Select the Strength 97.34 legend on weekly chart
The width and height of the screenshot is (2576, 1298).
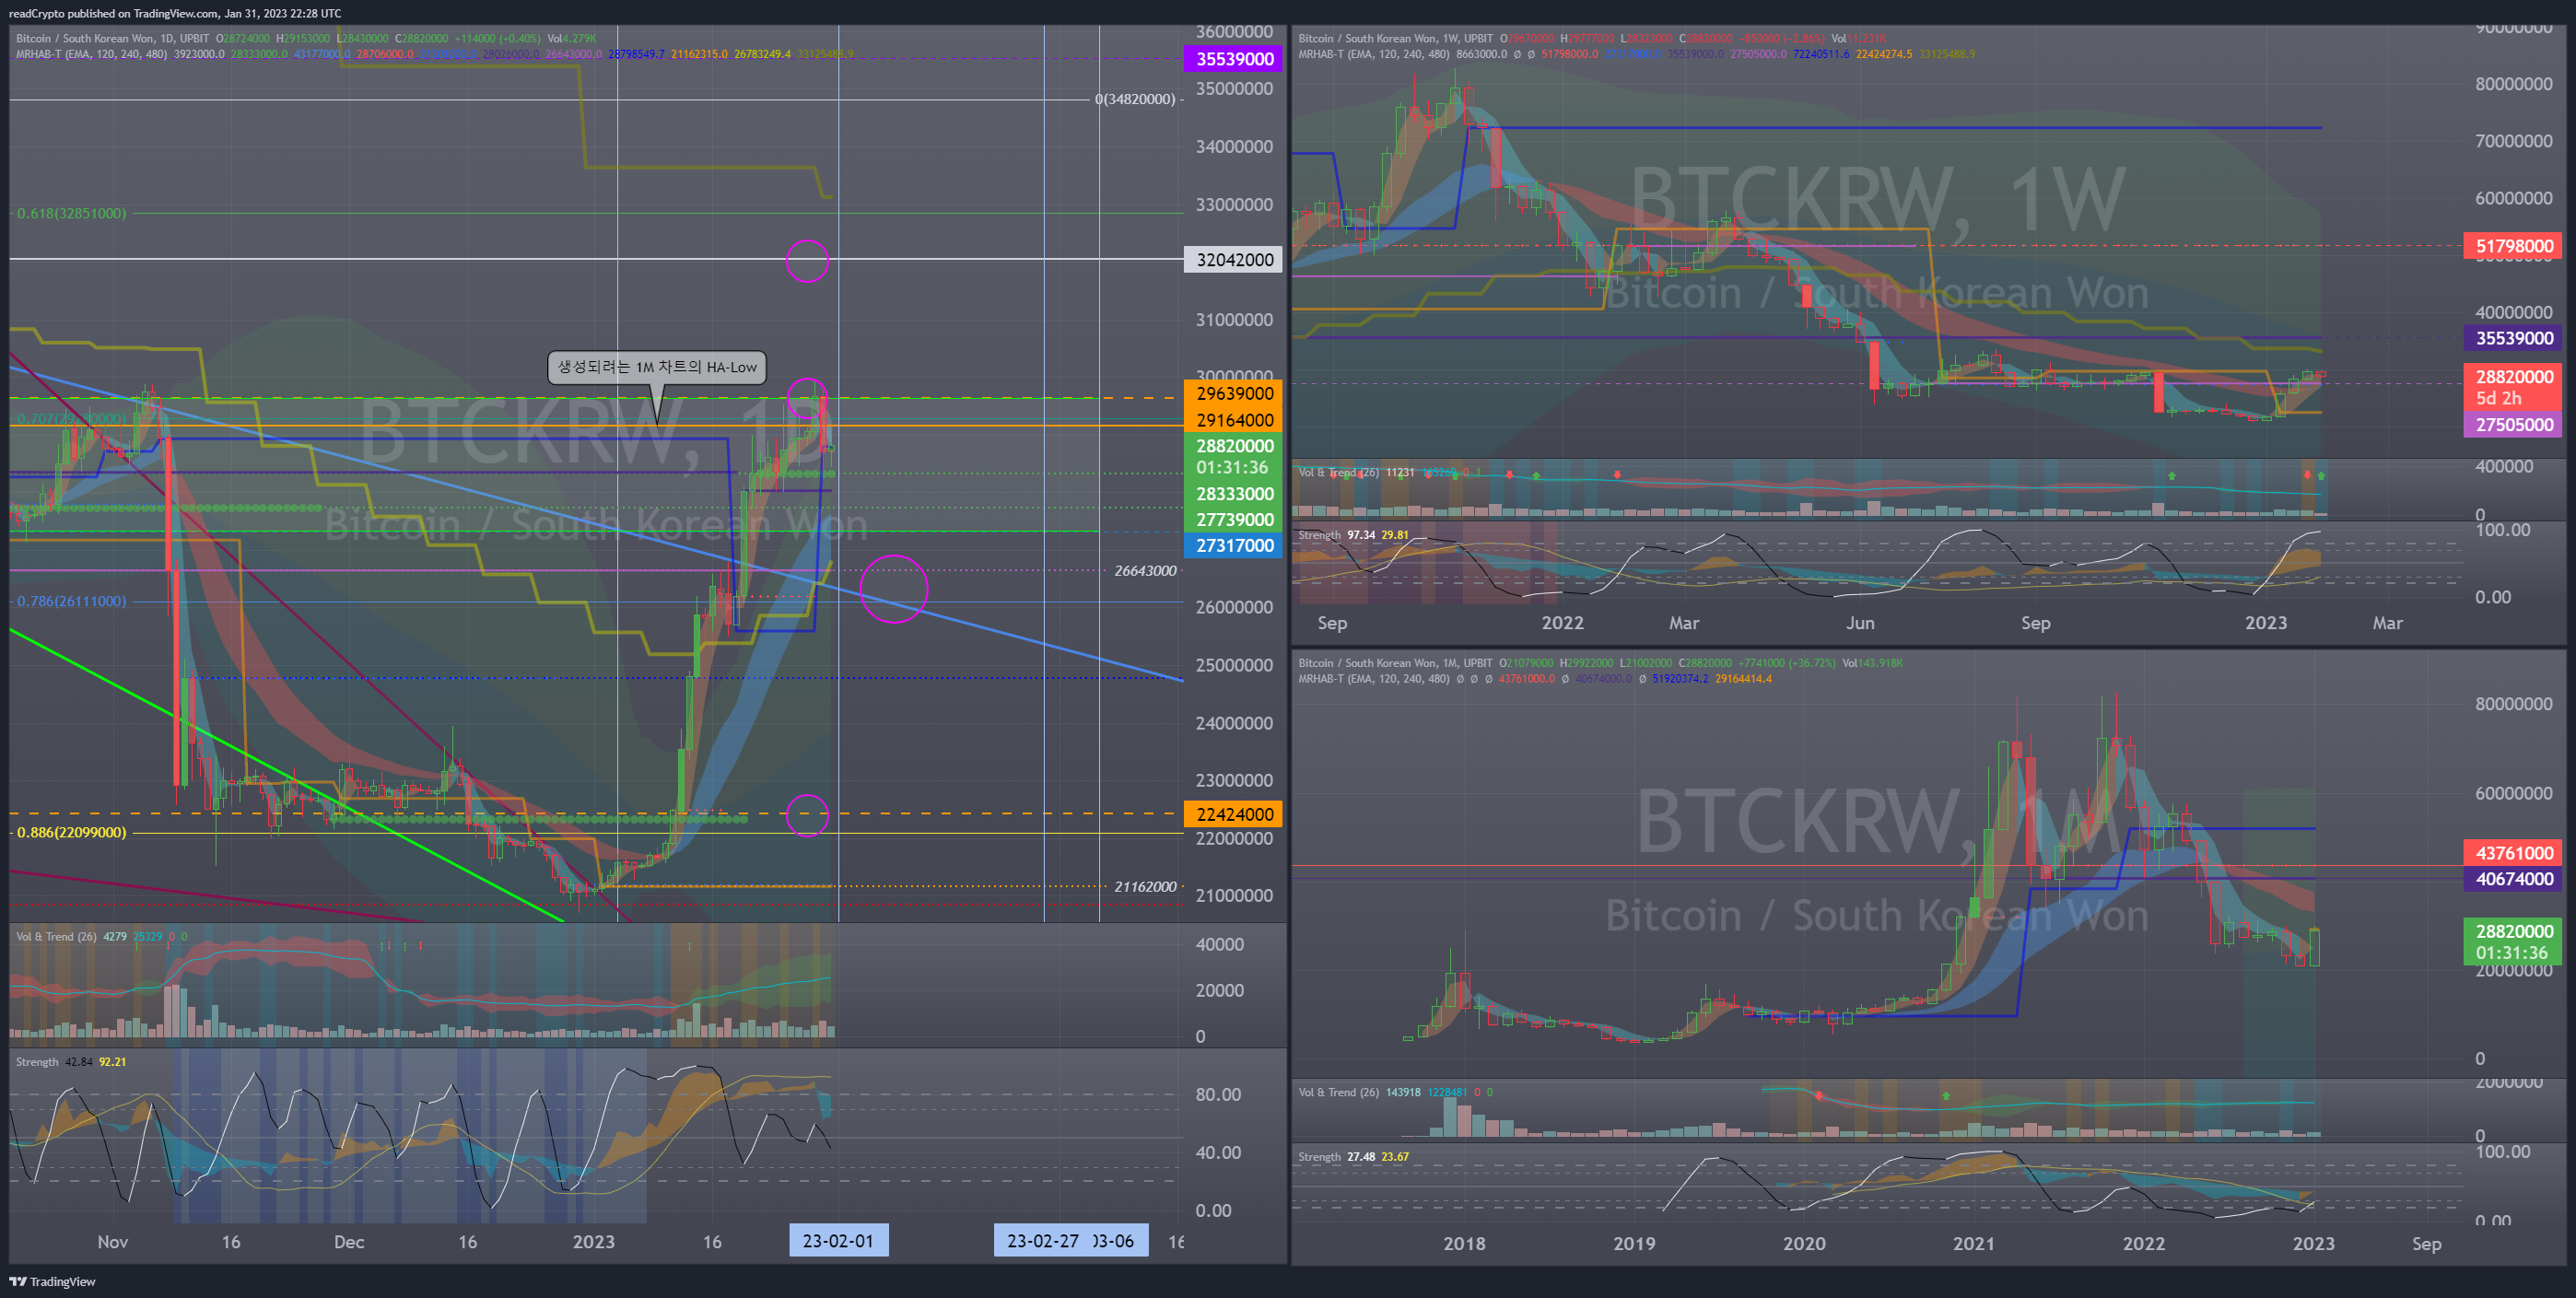1353,535
